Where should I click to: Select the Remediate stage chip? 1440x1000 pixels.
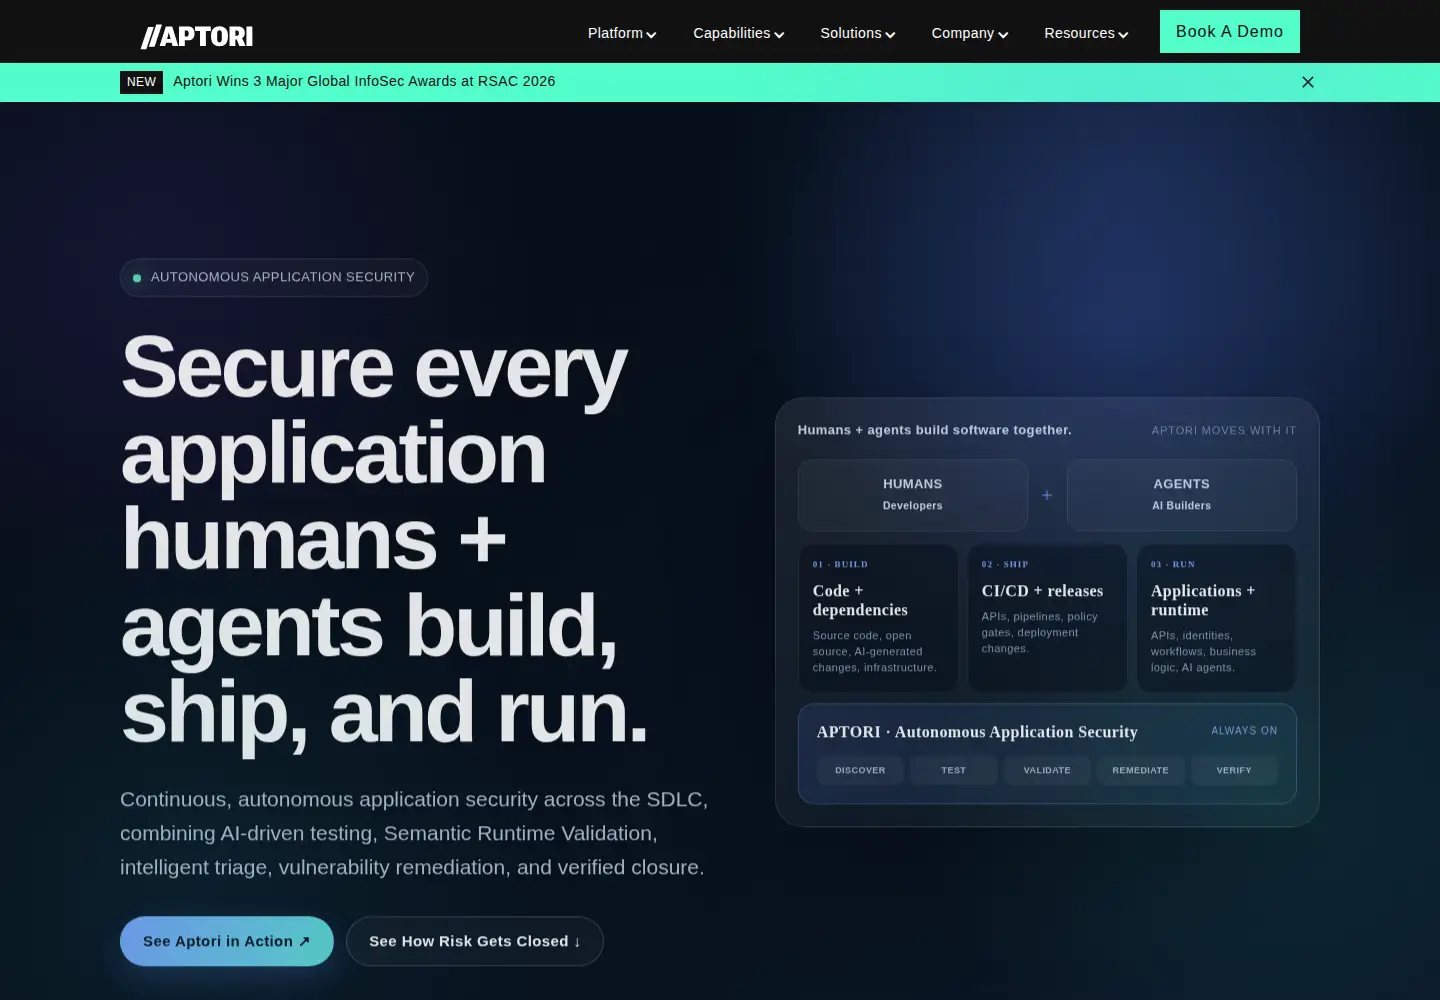click(x=1141, y=770)
